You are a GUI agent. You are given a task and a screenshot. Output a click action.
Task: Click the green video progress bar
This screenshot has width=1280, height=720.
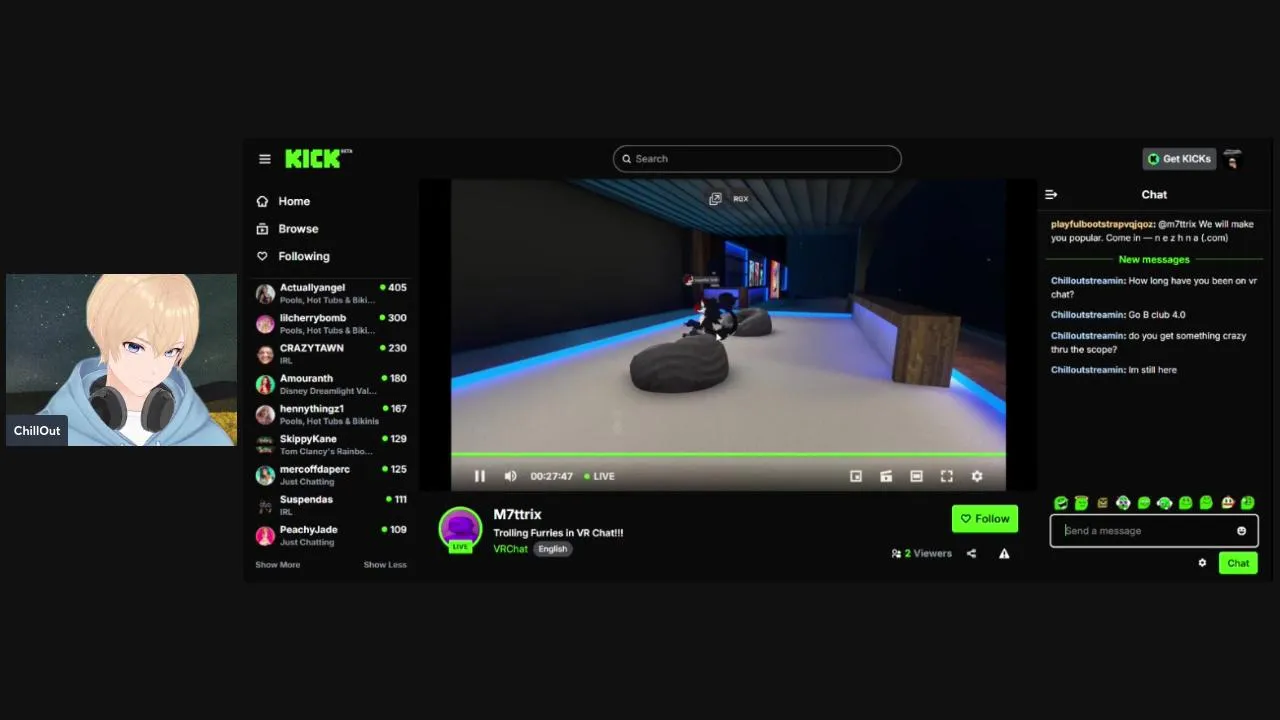point(728,455)
